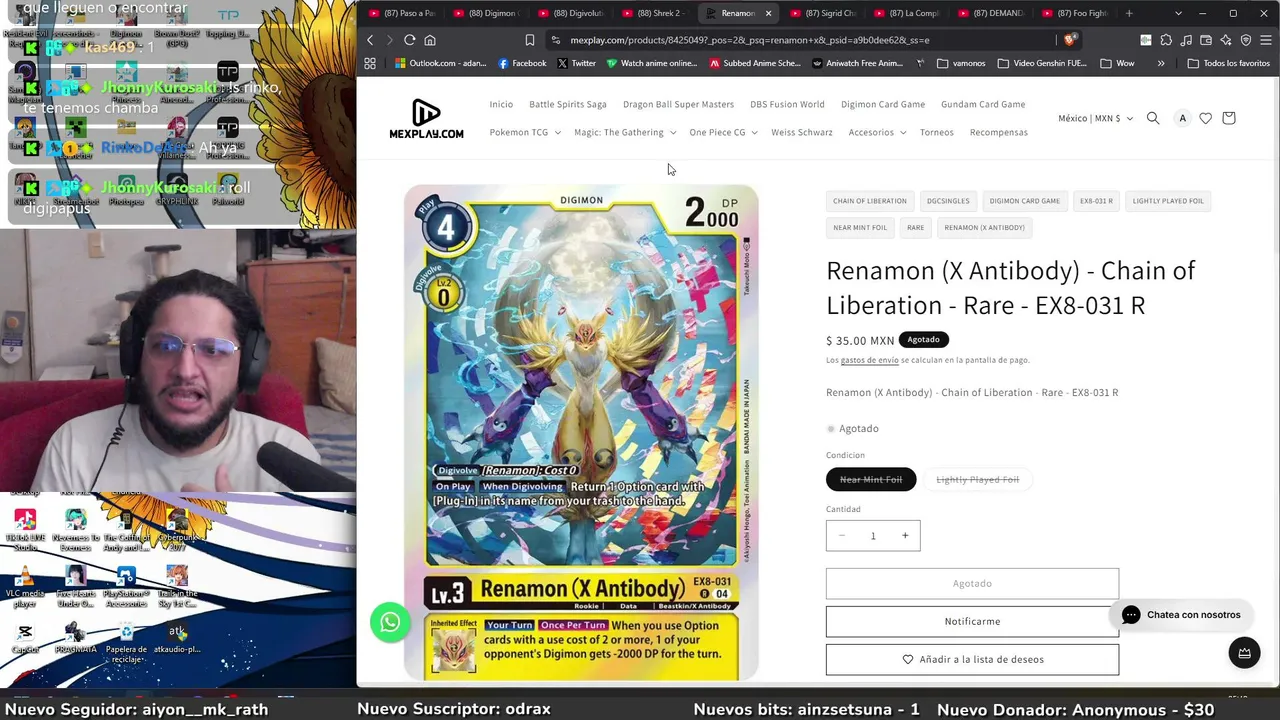Image resolution: width=1280 pixels, height=720 pixels.
Task: Click the Renamon card product image
Action: pyautogui.click(x=581, y=433)
